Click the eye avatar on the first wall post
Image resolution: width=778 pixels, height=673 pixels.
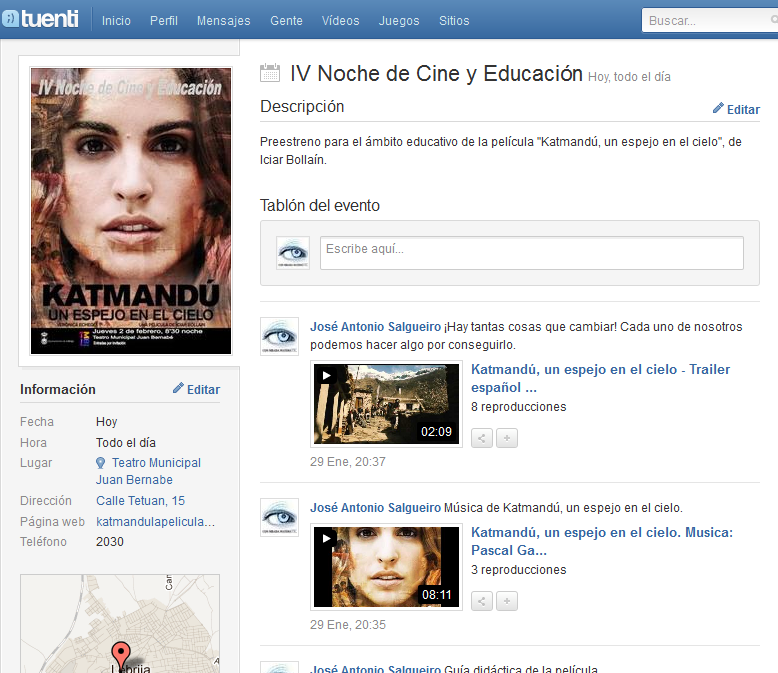pyautogui.click(x=279, y=336)
